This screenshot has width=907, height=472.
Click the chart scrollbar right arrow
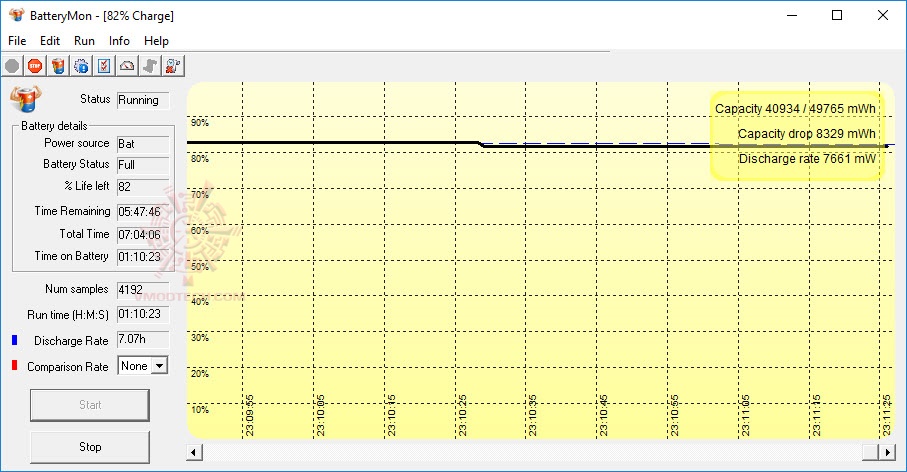click(x=887, y=452)
